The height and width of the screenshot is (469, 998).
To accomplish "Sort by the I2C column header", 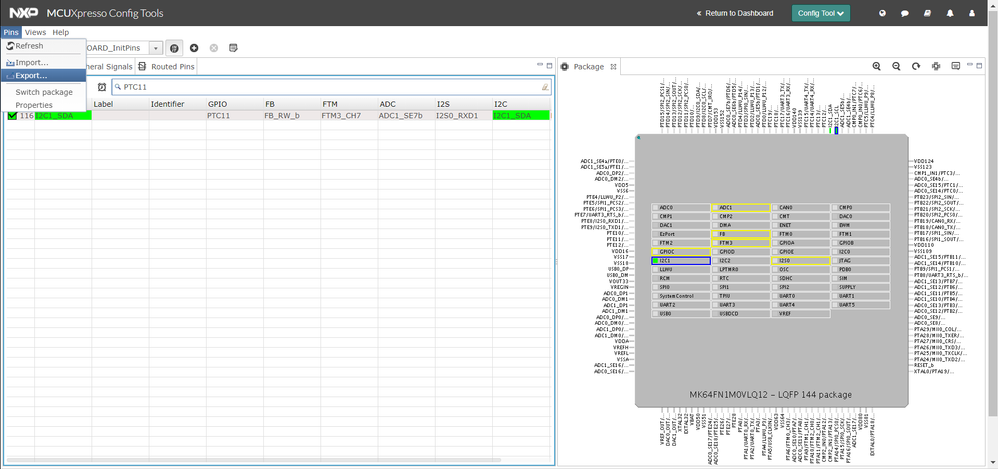I will click(520, 104).
